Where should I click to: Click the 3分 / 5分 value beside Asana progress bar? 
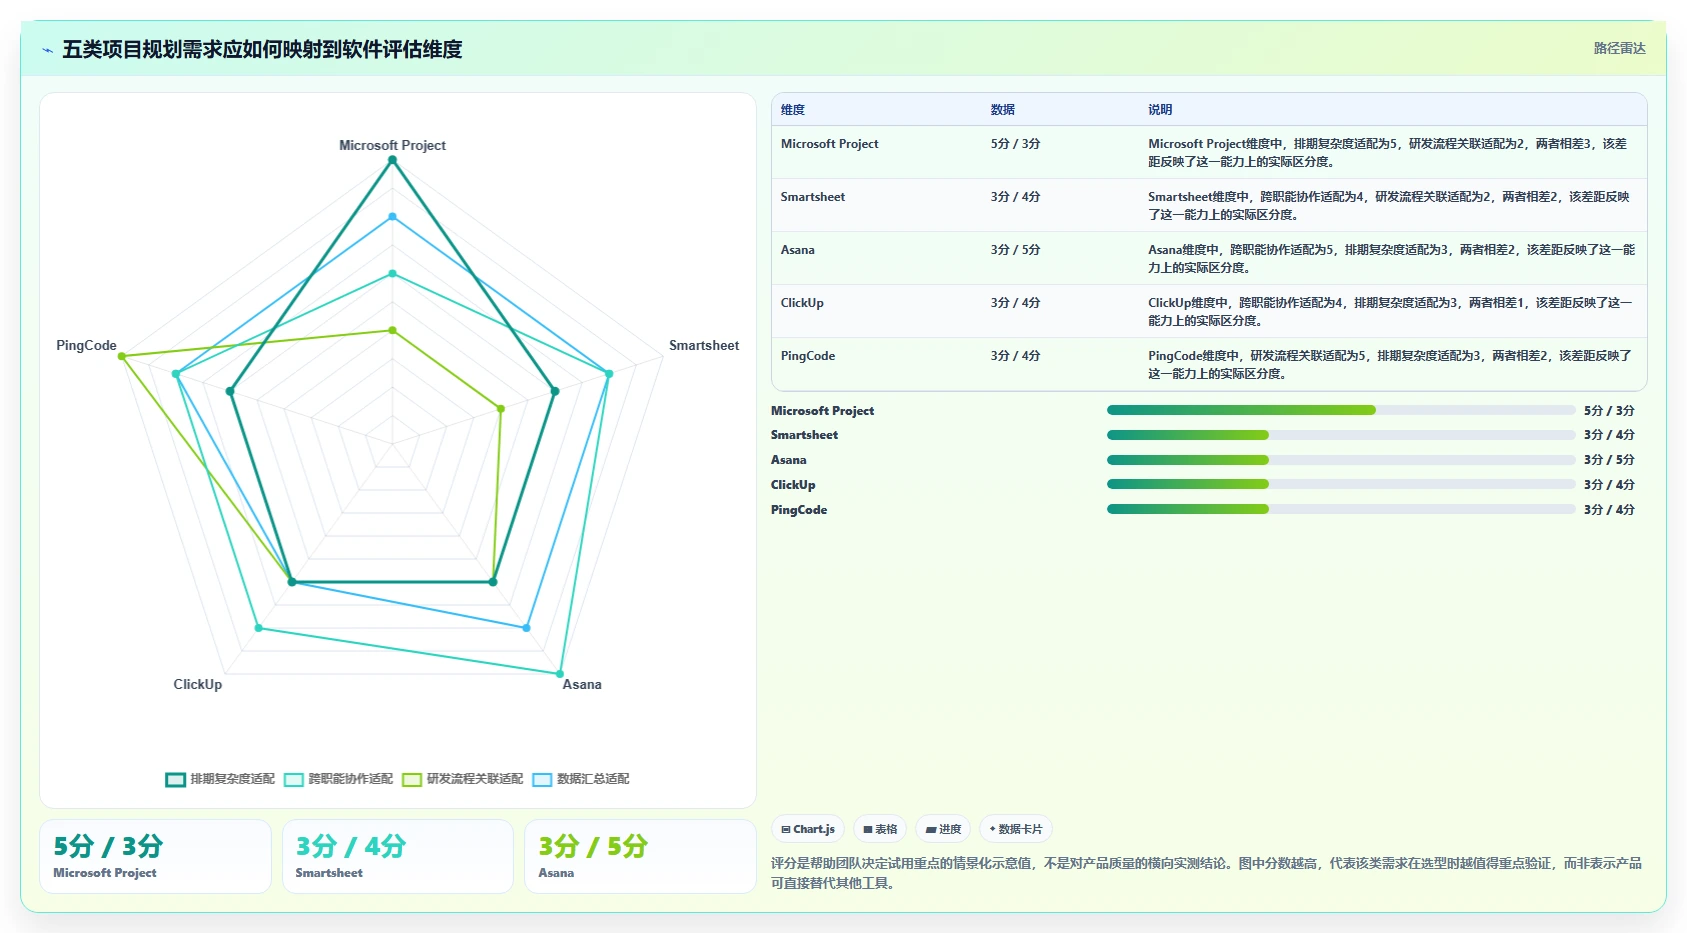(x=1609, y=460)
